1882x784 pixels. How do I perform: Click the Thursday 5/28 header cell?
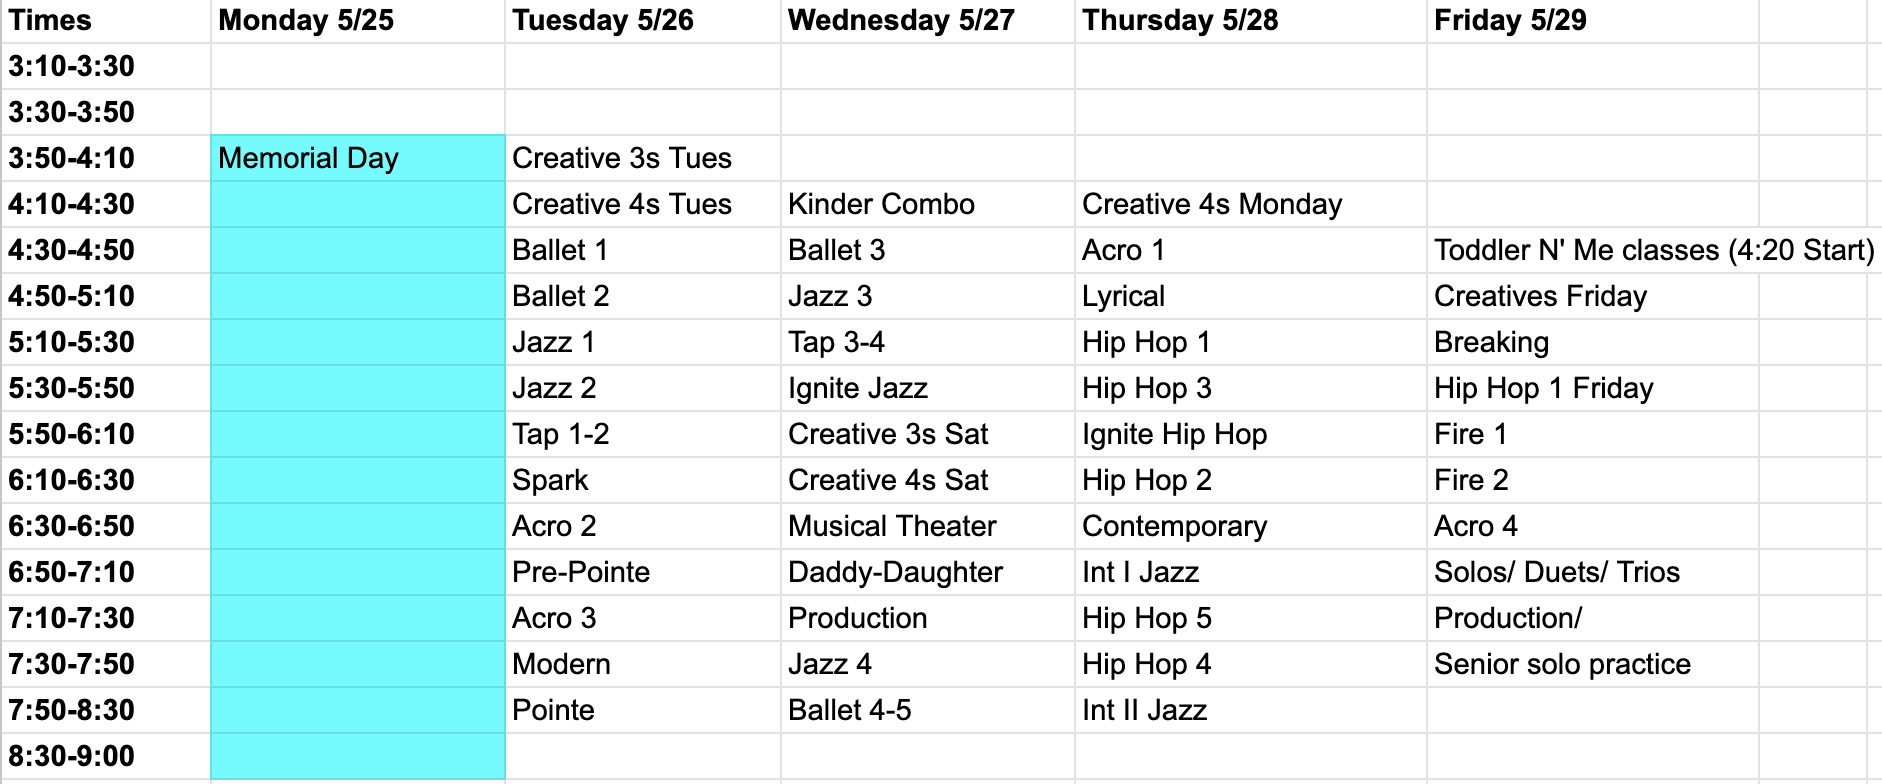tap(1250, 21)
